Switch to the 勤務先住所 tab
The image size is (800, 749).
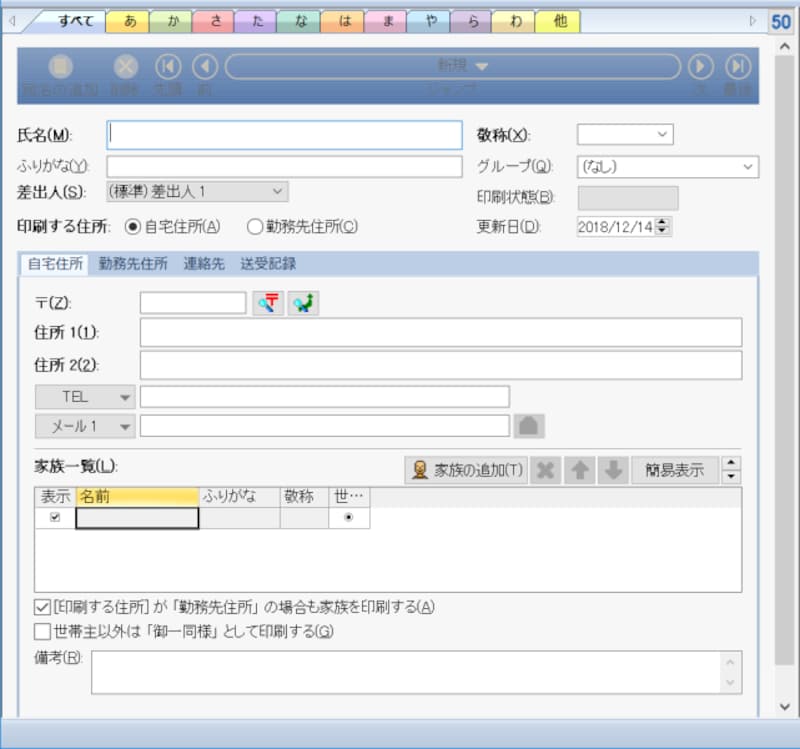pyautogui.click(x=133, y=266)
